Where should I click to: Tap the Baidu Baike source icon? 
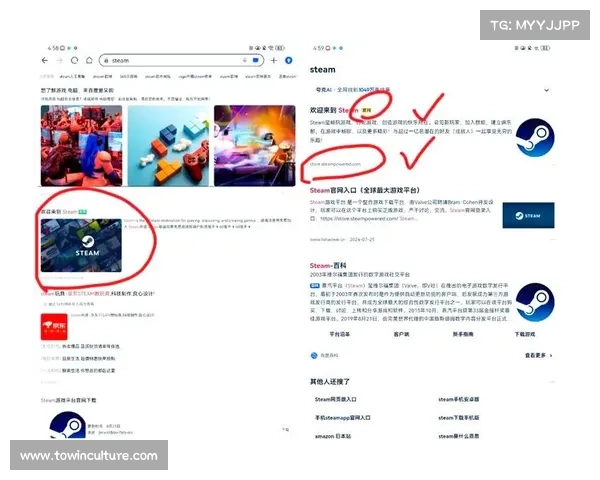click(314, 356)
